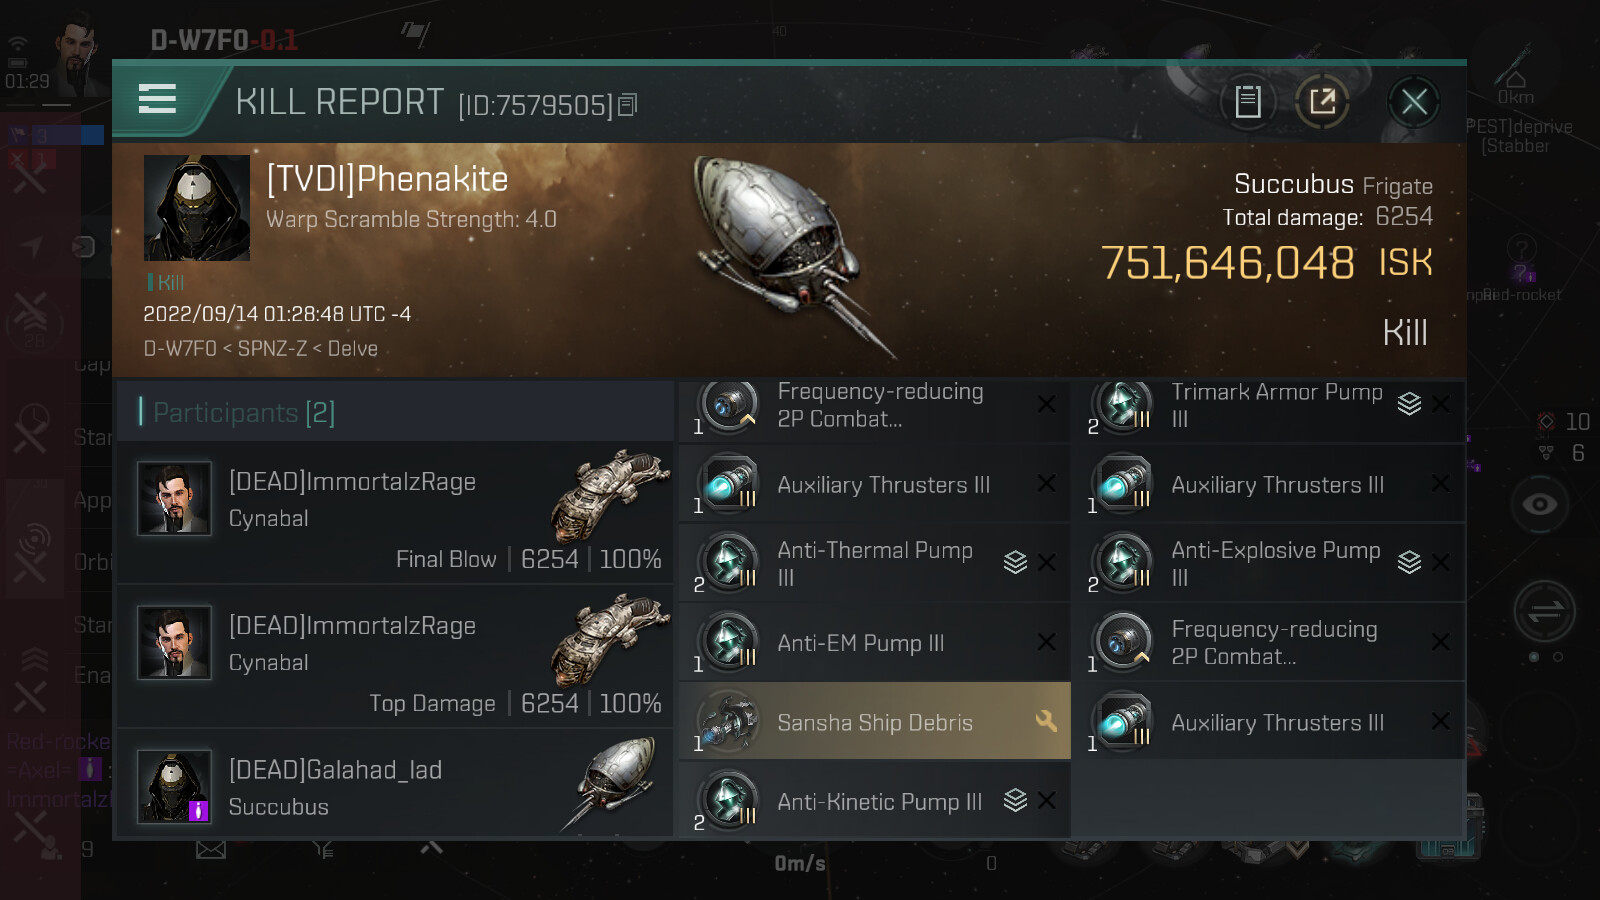This screenshot has width=1600, height=900.
Task: Select the Participants [2] tab
Action: pos(244,412)
